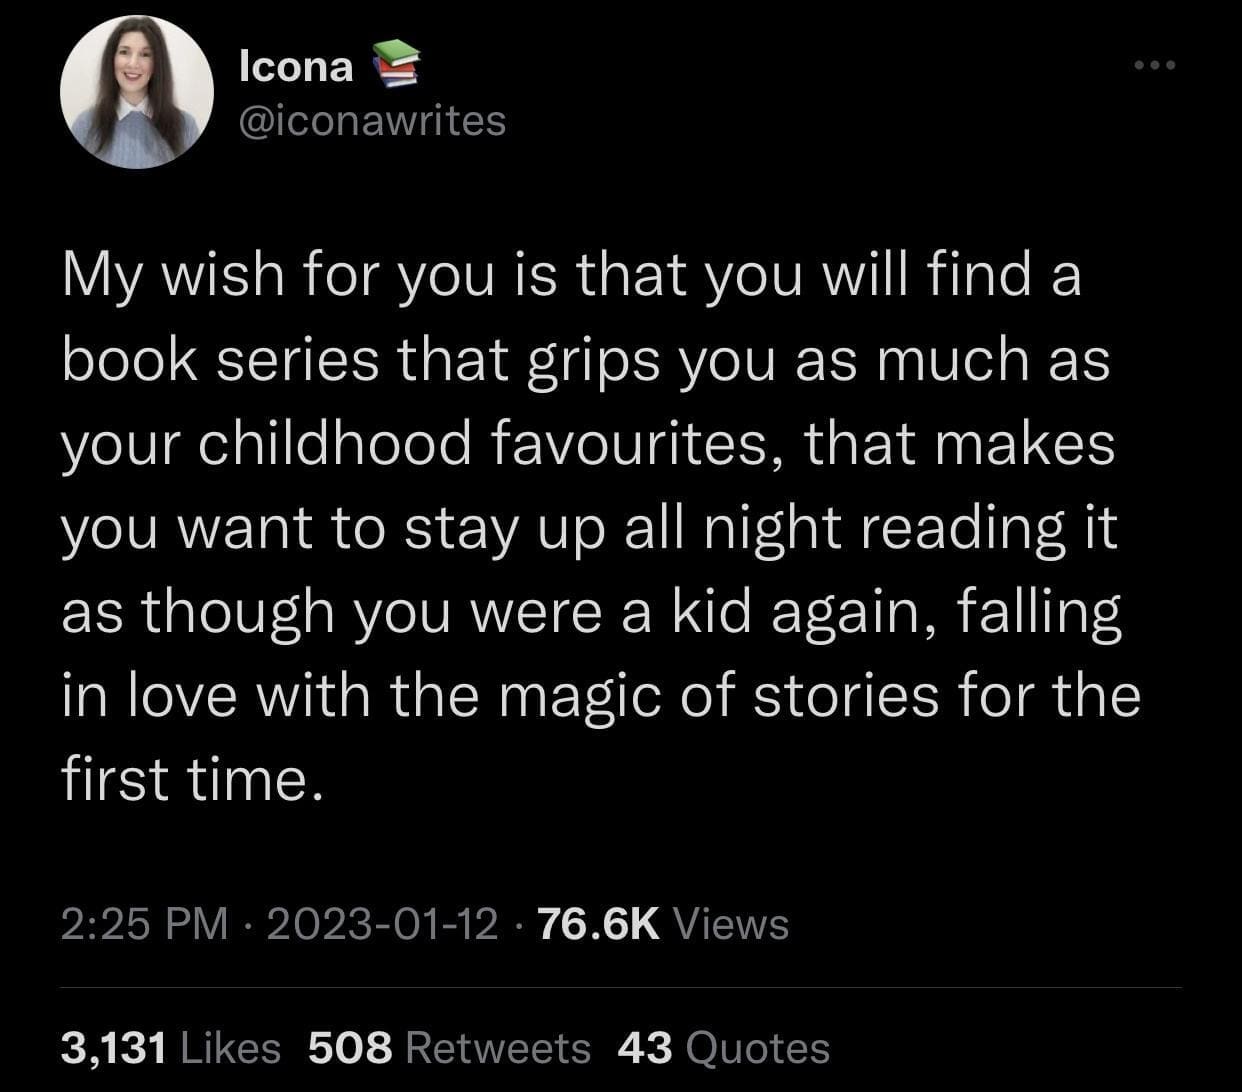
Task: Open the @iconawrites handle link
Action: click(x=373, y=121)
